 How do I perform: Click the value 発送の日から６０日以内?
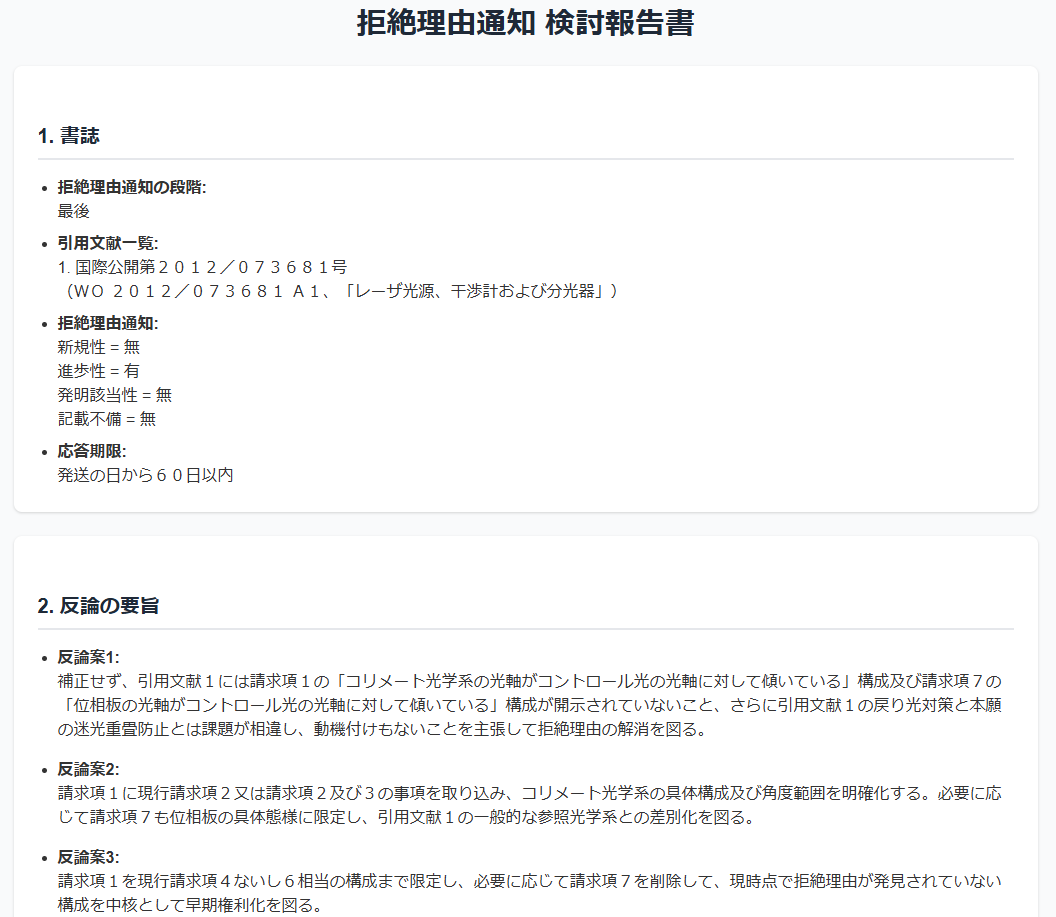pos(145,475)
